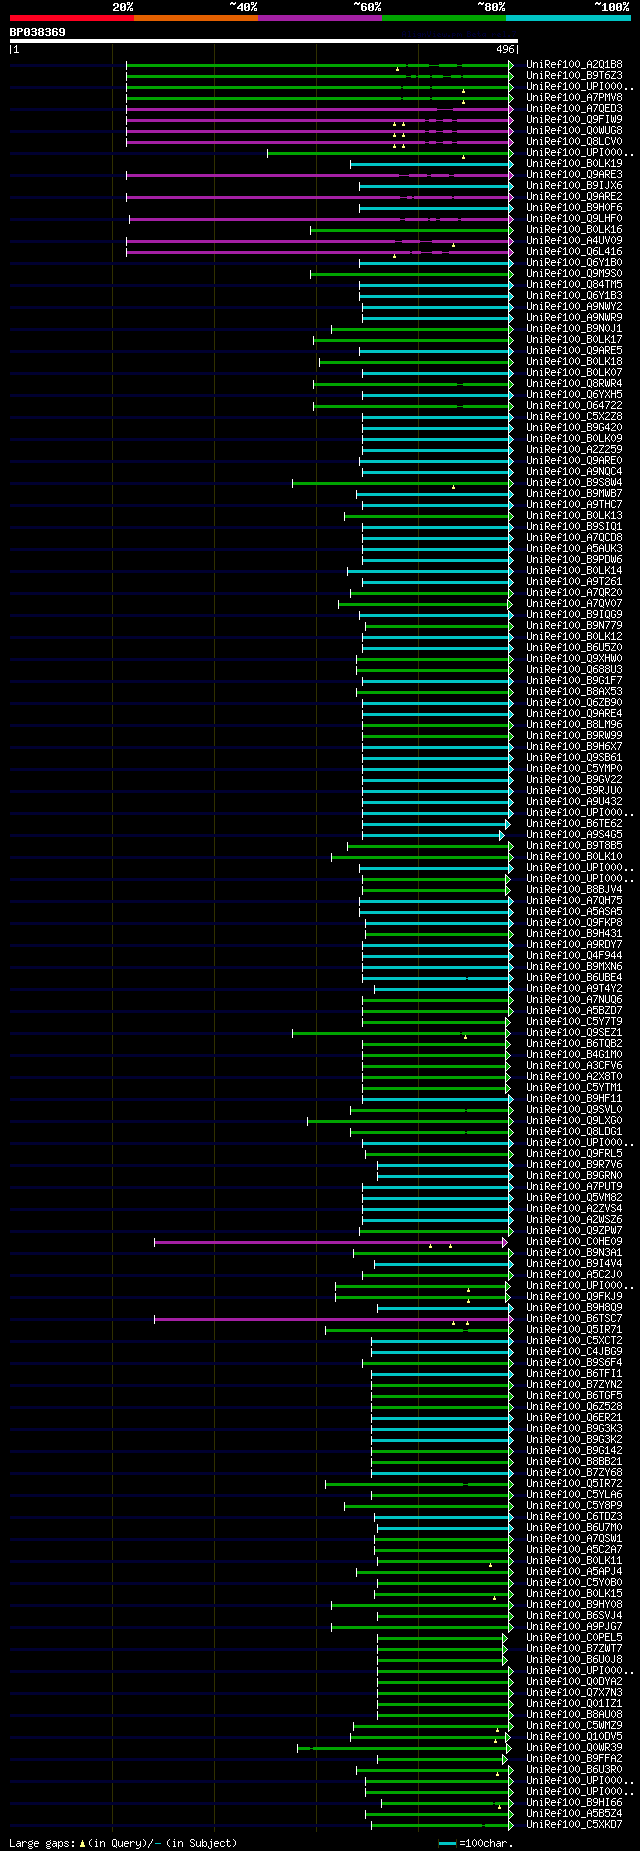Open hit UniRef100_A7QED3
Screen dimensions: 640x1851
pyautogui.click(x=574, y=109)
